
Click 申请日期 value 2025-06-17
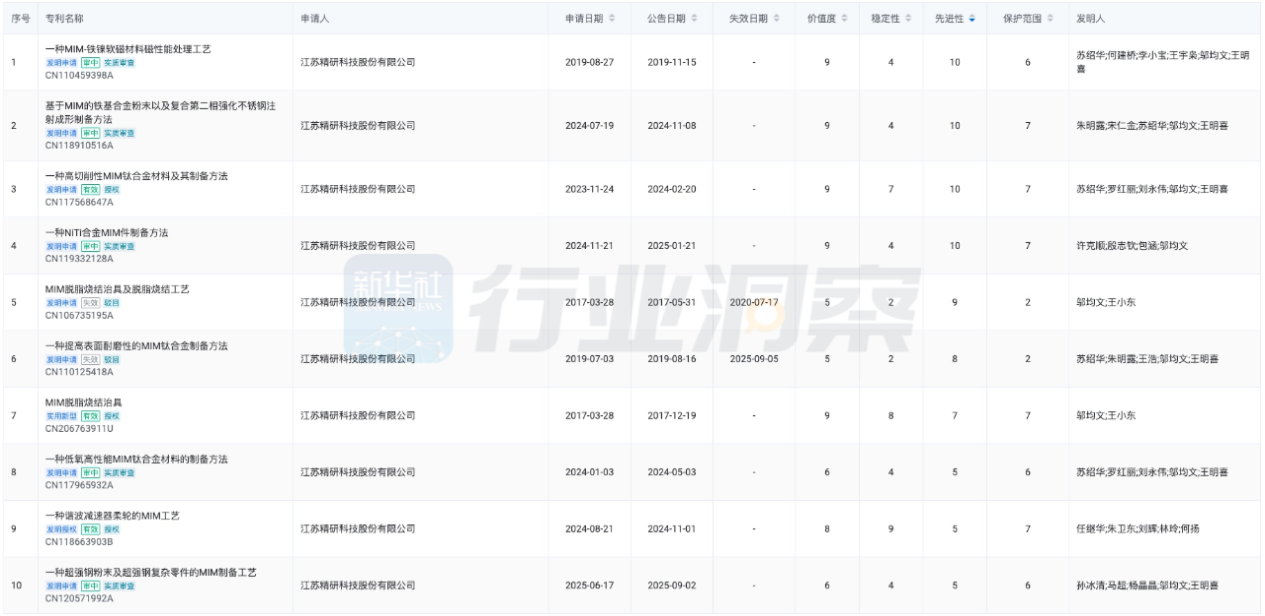(x=589, y=585)
